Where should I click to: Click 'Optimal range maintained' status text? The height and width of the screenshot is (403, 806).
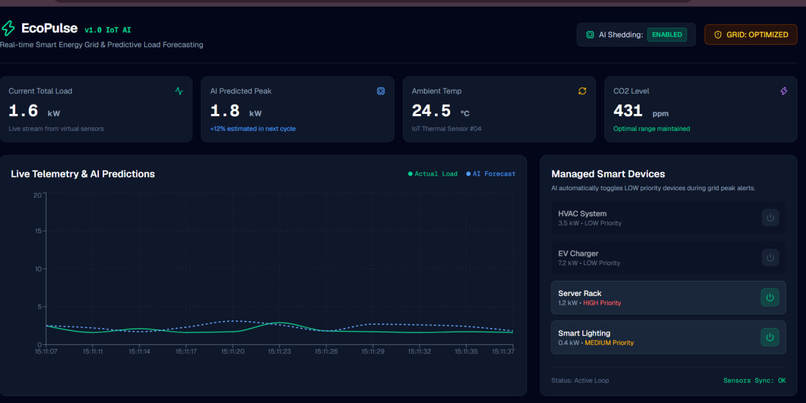pyautogui.click(x=652, y=129)
